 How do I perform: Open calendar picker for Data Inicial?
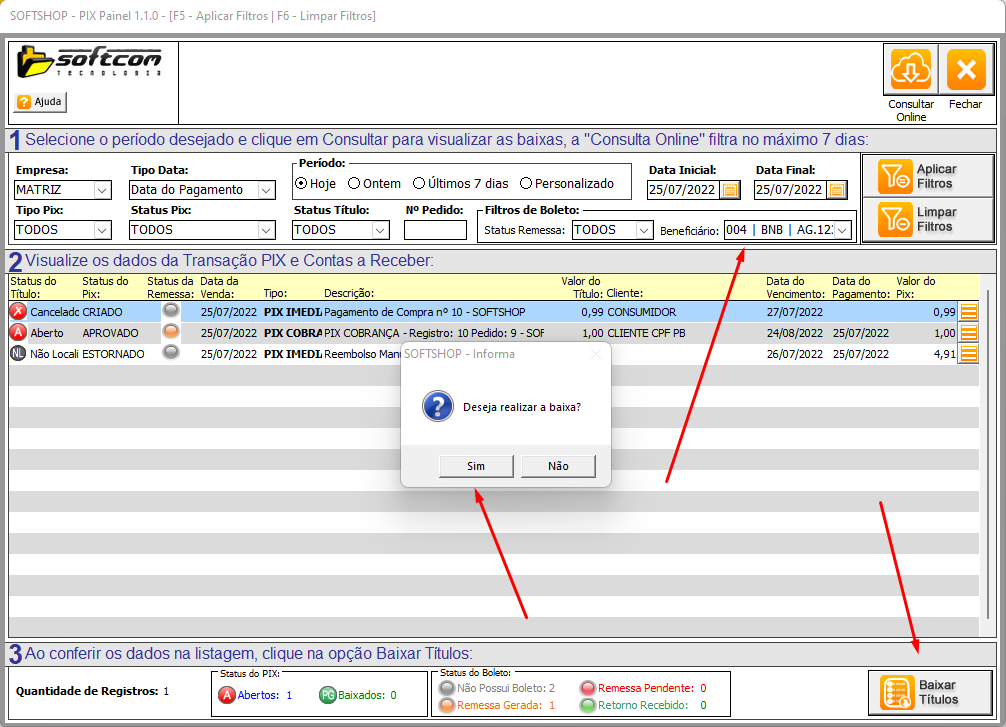click(730, 190)
